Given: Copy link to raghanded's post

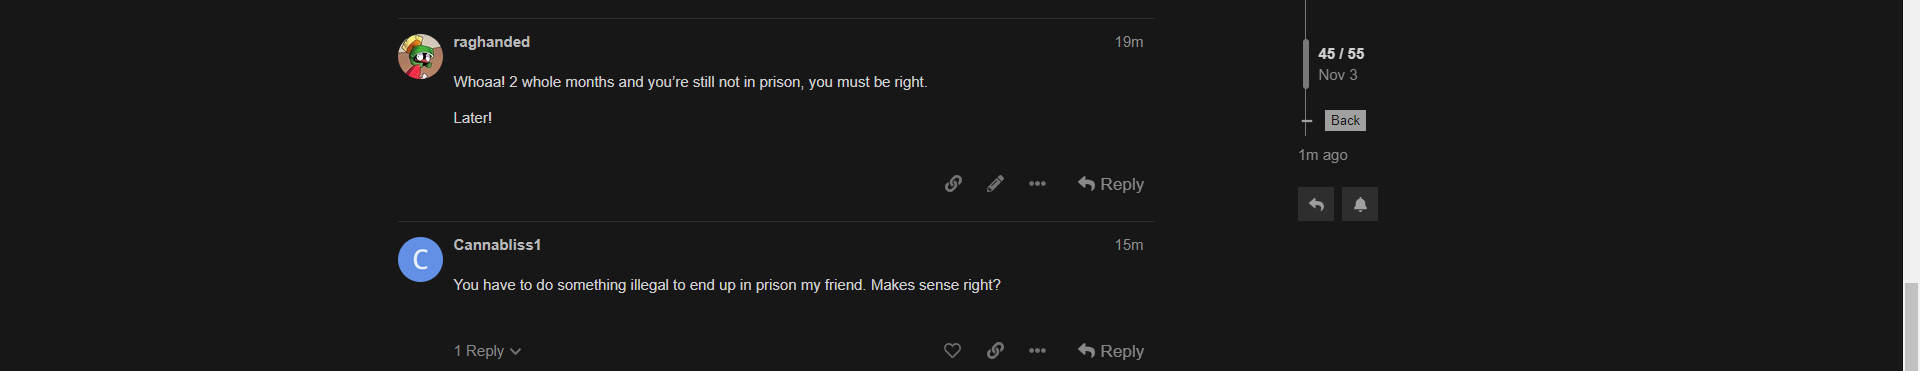Looking at the screenshot, I should coord(953,184).
